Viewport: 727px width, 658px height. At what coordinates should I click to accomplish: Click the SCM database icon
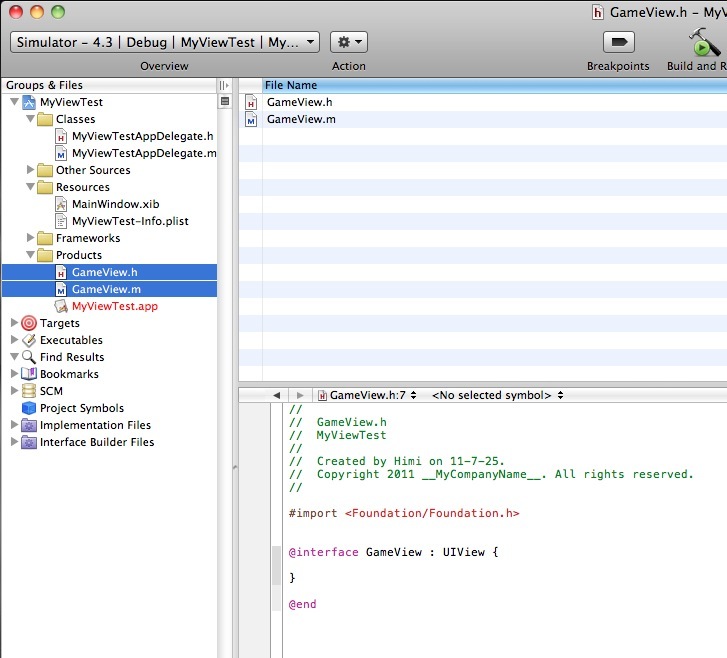pyautogui.click(x=29, y=391)
